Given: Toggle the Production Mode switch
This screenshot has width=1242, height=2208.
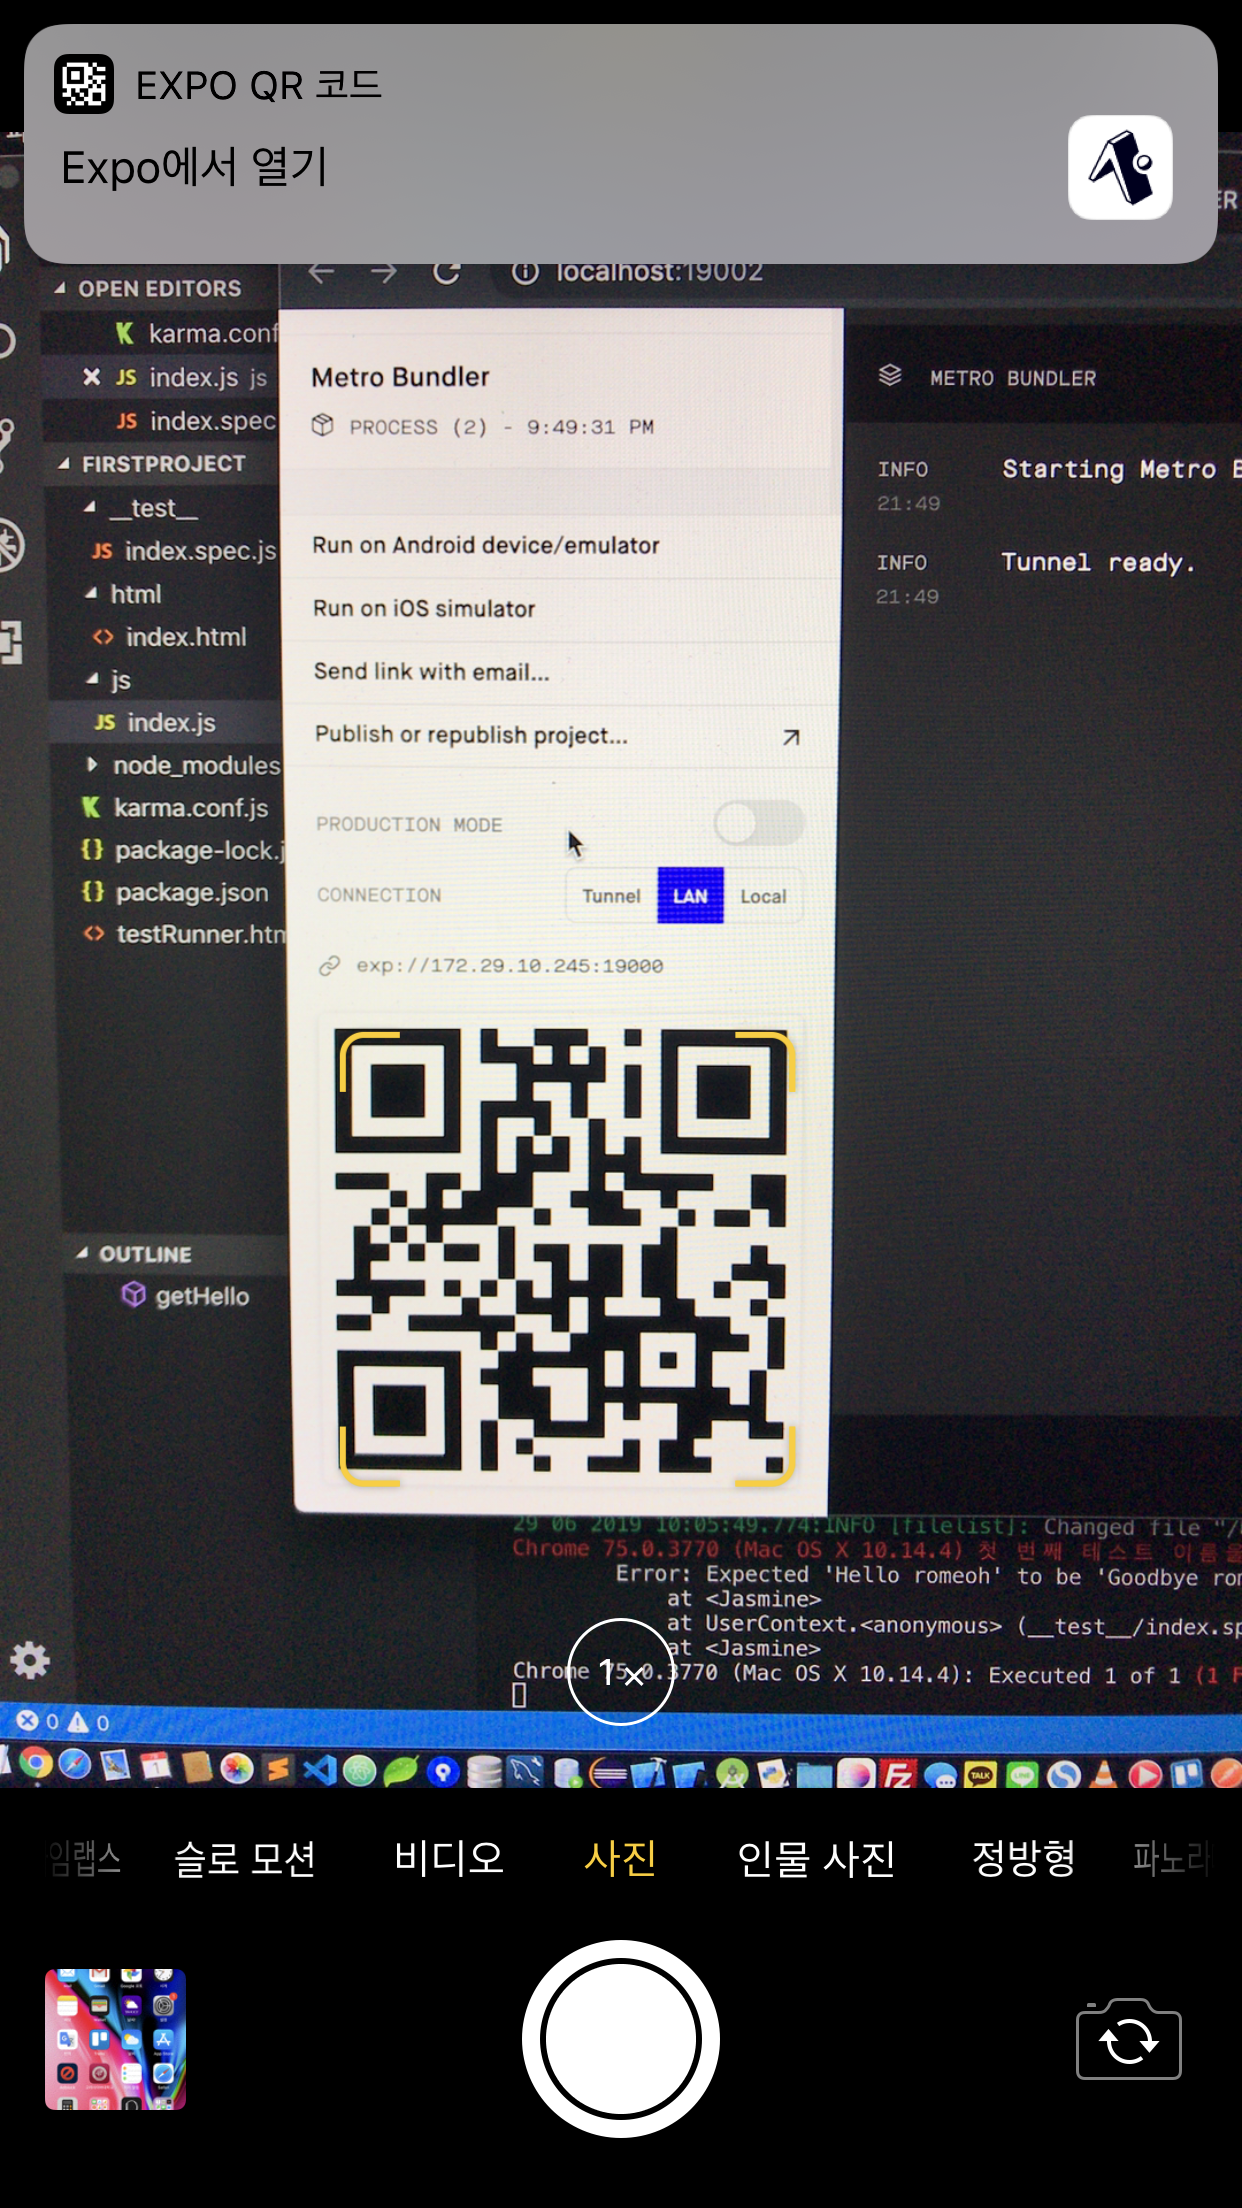Looking at the screenshot, I should click(x=759, y=824).
